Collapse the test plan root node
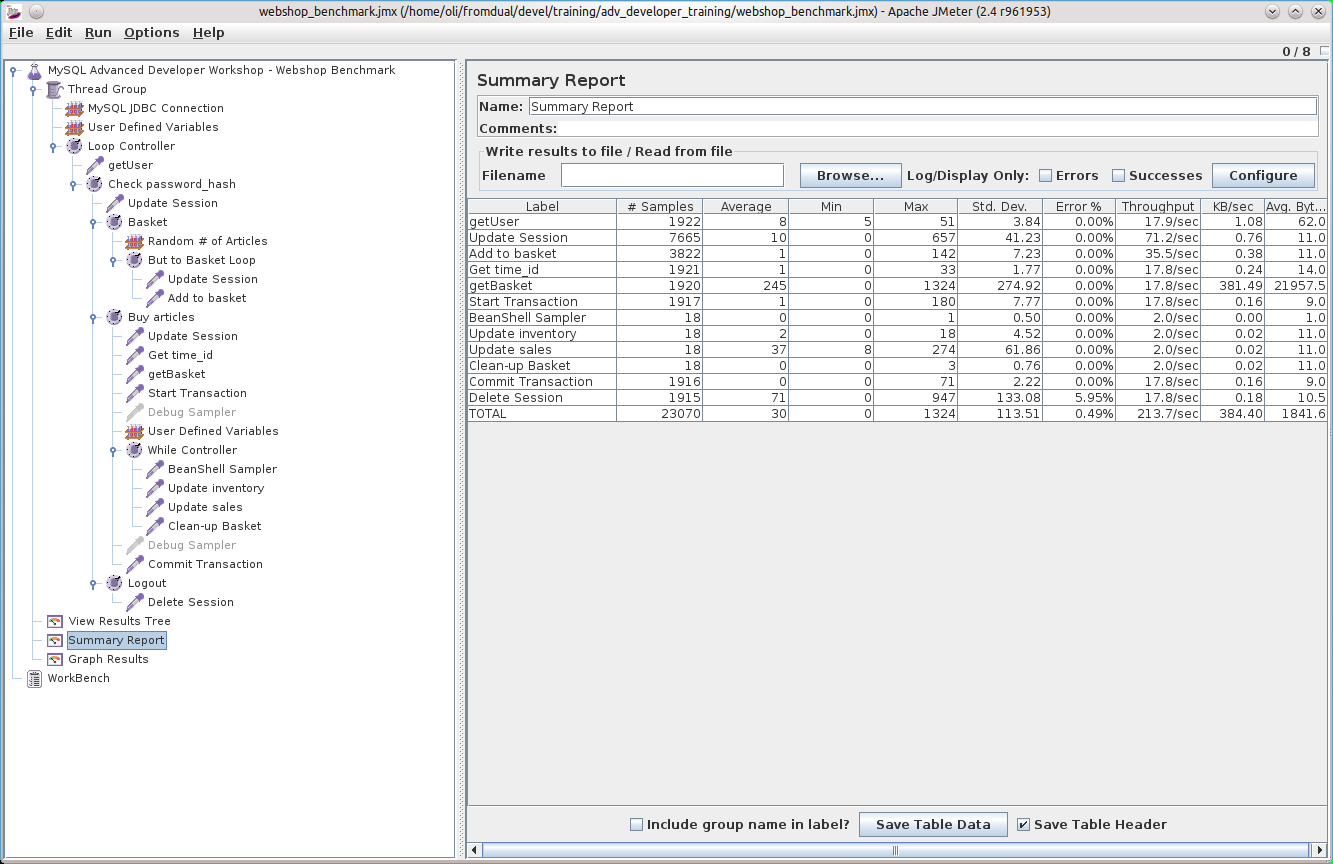This screenshot has height=864, width=1333. 13,70
